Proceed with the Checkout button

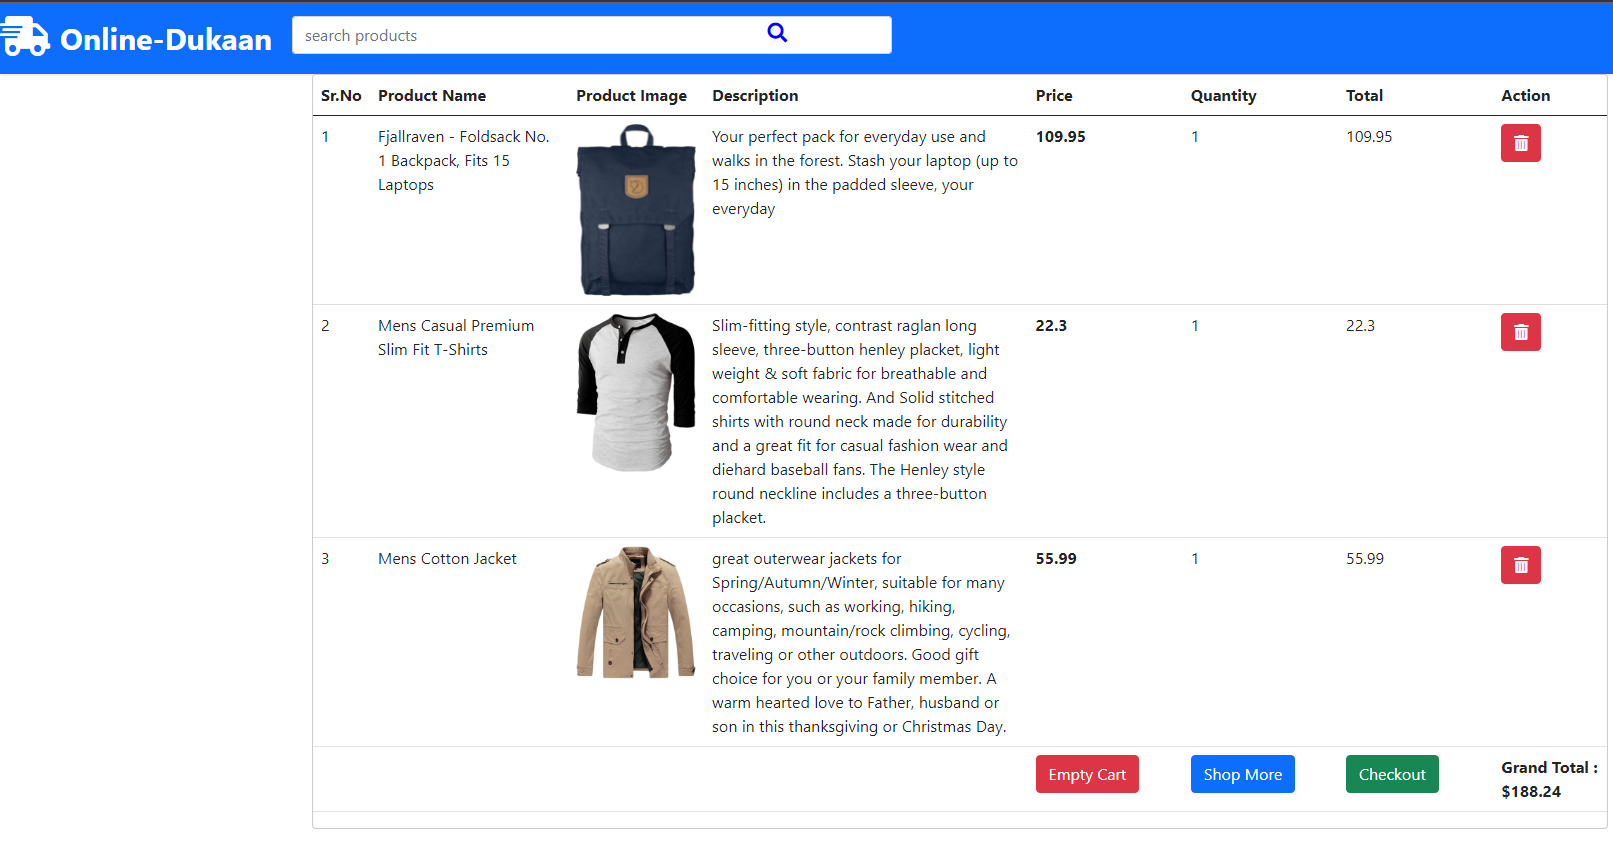point(1392,774)
